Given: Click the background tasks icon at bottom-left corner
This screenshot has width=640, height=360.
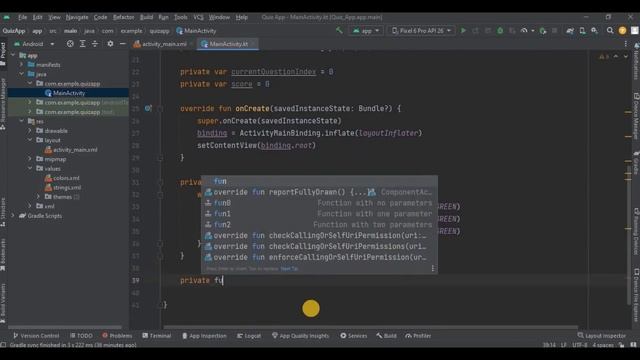Looking at the screenshot, I should point(4,345).
